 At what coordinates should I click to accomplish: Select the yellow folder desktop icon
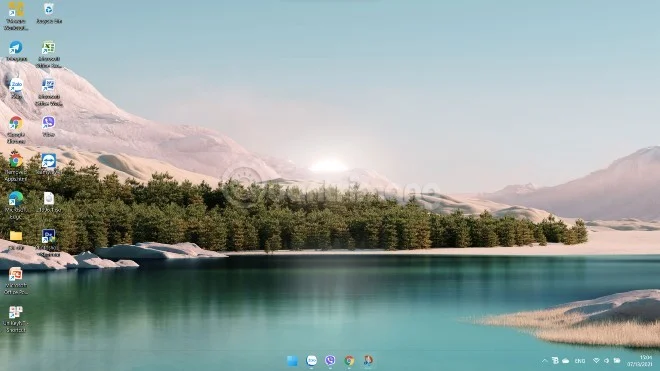pos(16,240)
